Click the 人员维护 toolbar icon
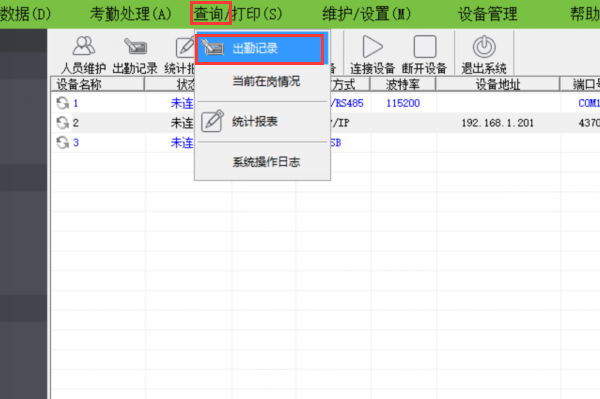The image size is (600, 399). 83,47
